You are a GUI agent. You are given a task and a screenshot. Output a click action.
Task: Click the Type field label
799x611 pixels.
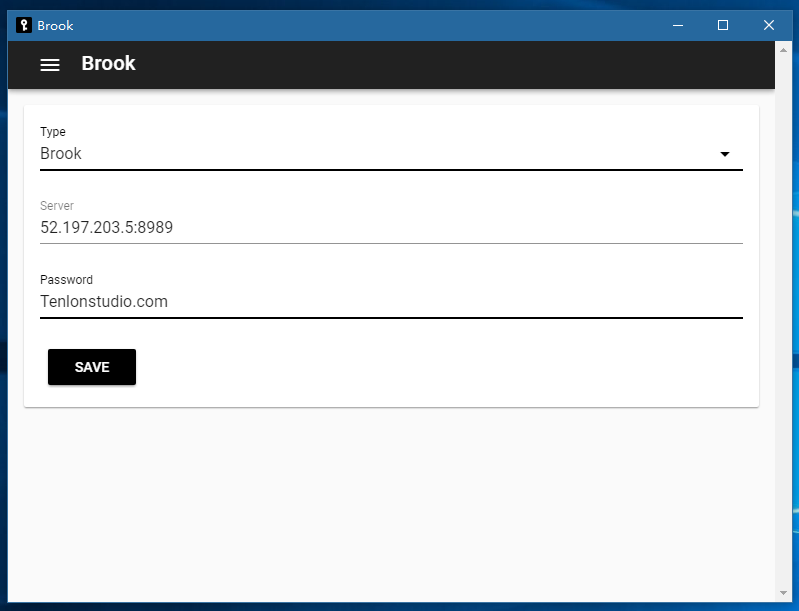[x=53, y=131]
